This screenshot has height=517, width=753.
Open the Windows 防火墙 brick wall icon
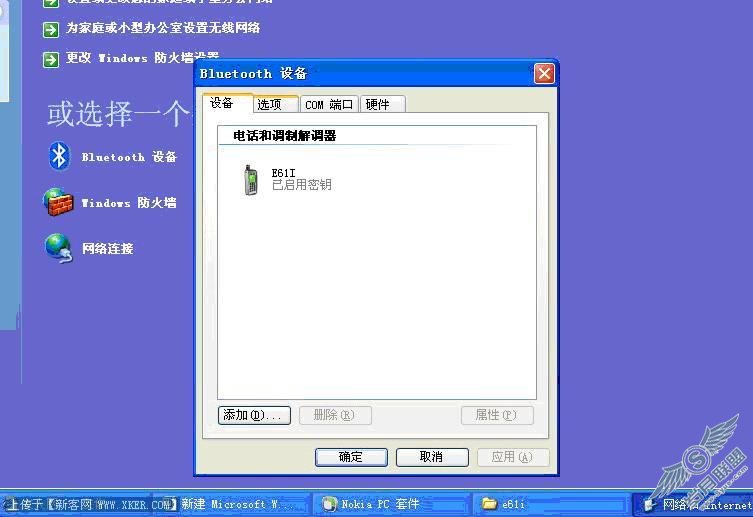[59, 202]
